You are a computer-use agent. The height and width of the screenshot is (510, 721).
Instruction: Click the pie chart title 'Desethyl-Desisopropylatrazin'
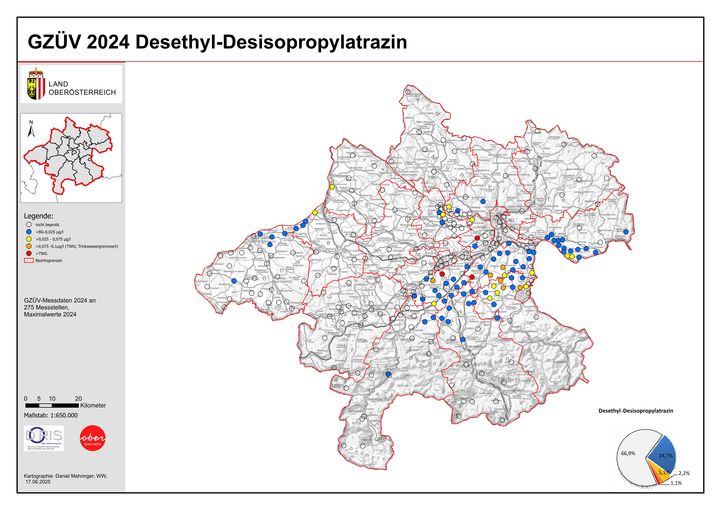pos(642,411)
